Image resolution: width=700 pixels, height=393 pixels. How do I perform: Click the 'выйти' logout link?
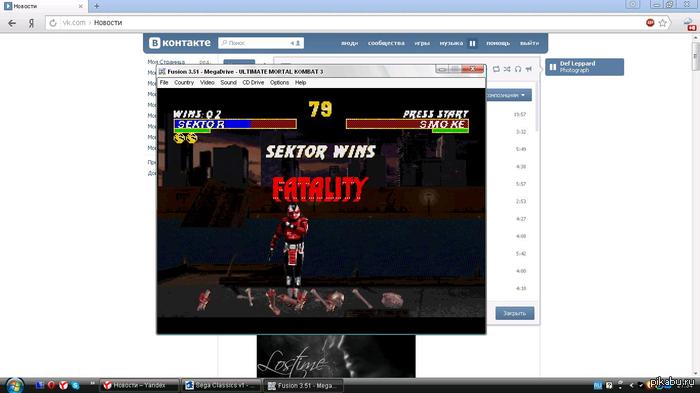tap(529, 43)
